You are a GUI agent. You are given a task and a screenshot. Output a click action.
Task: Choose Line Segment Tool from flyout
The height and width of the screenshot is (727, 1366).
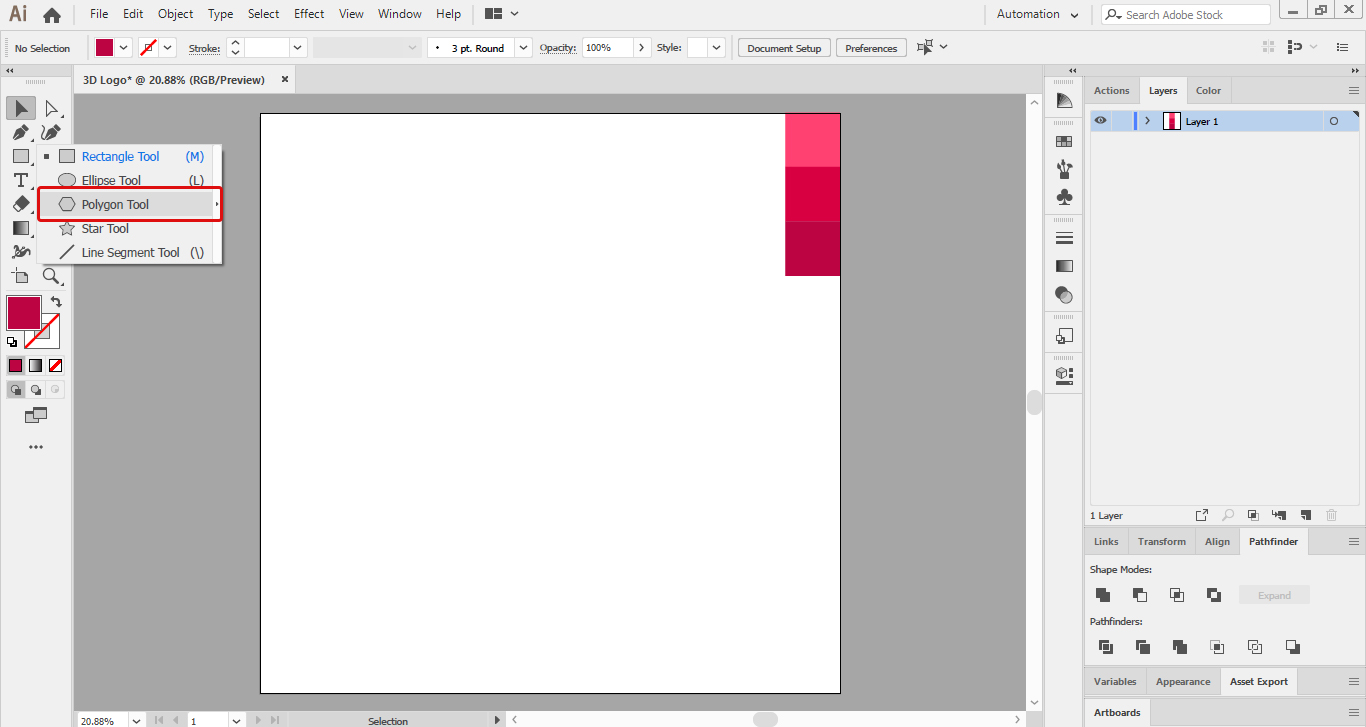point(130,252)
